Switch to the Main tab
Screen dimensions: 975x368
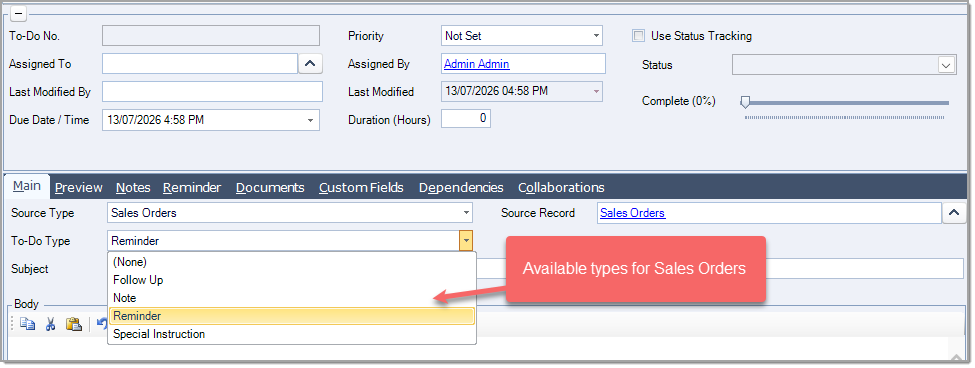pos(27,186)
